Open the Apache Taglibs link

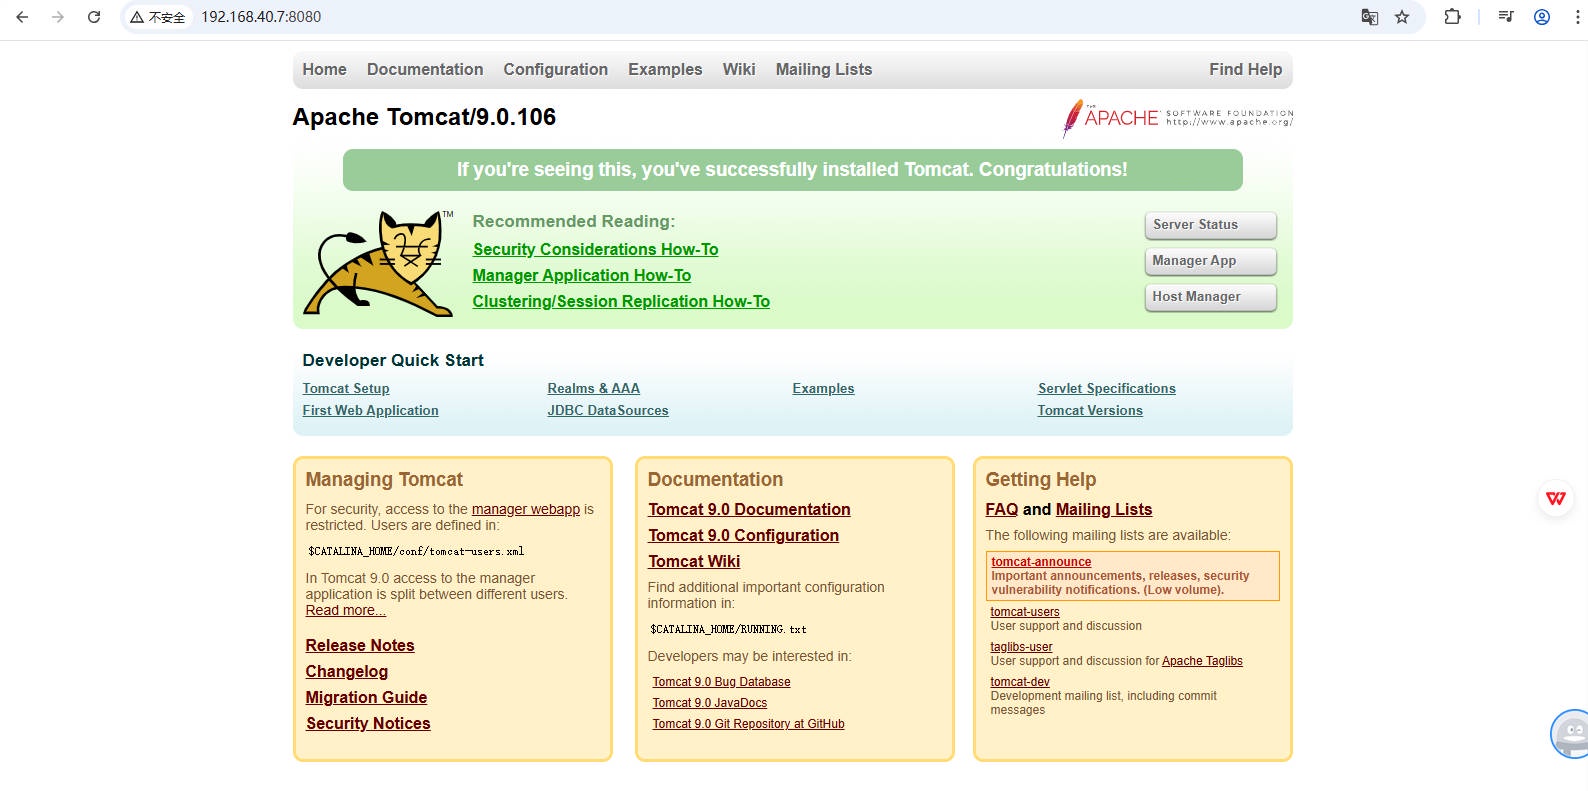pyautogui.click(x=1202, y=661)
